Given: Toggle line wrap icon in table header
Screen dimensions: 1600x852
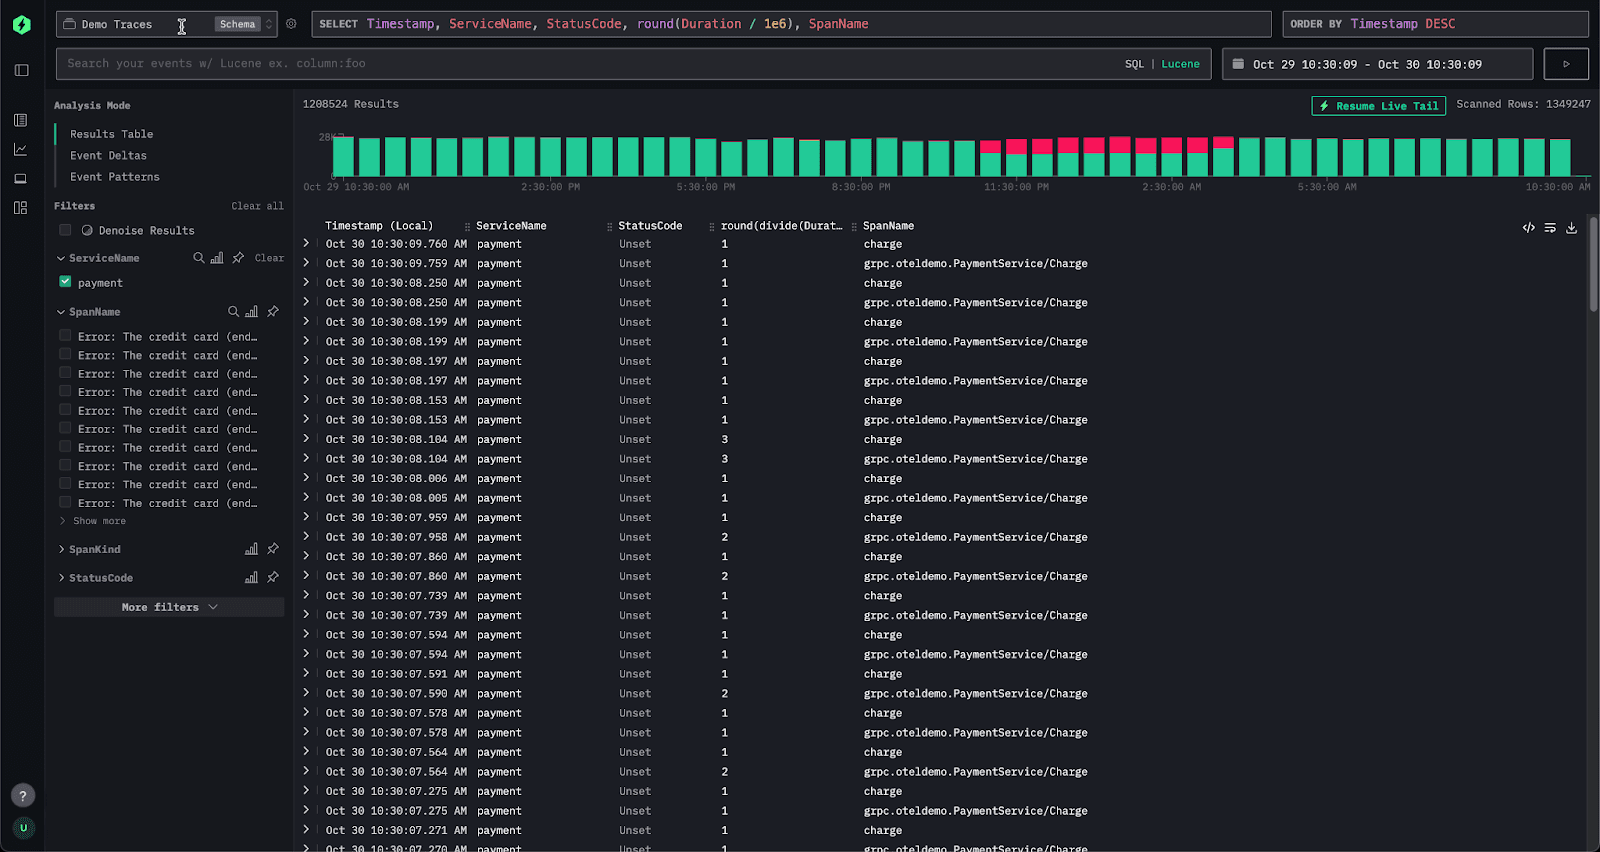Looking at the screenshot, I should (1550, 228).
